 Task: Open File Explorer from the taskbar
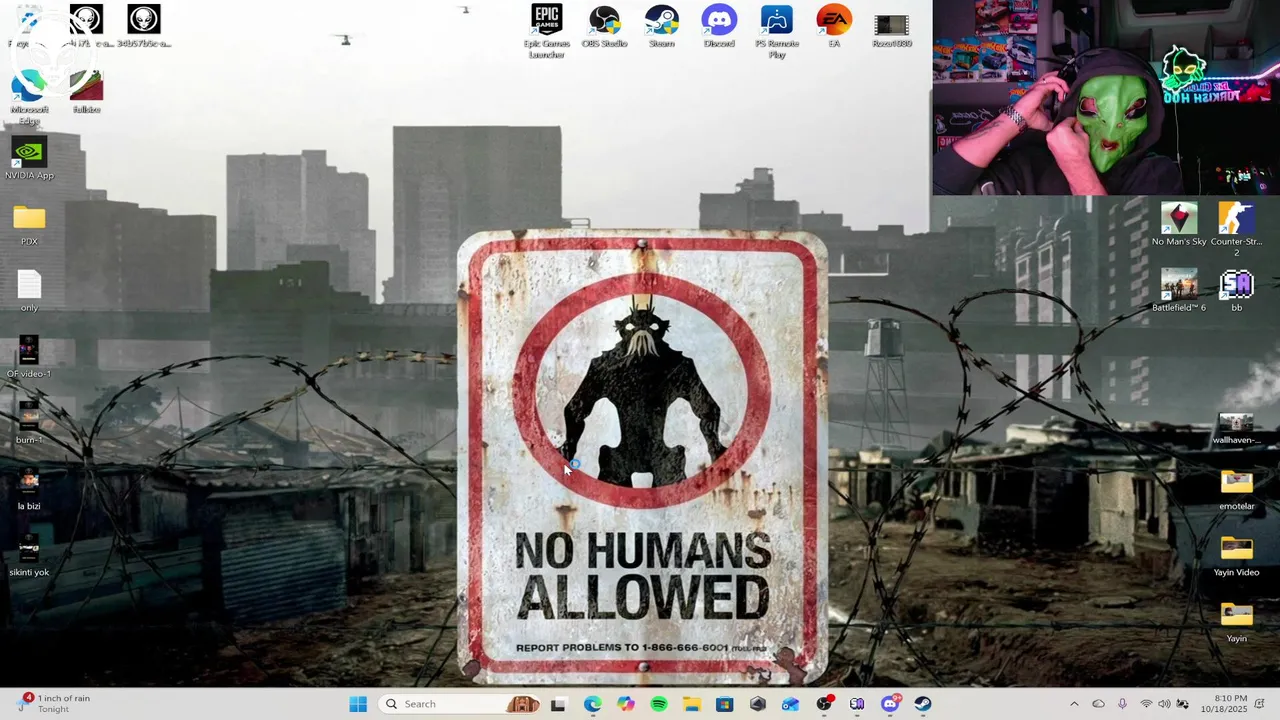(x=691, y=704)
